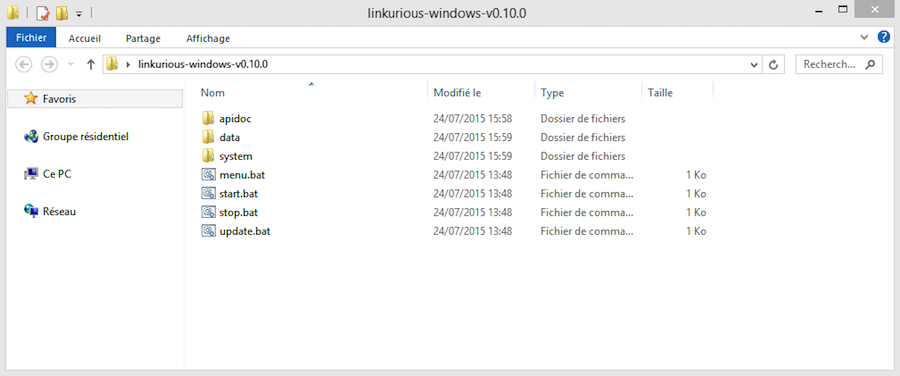Click the Properties quick access icon
Screen dimensions: 900x376
point(42,12)
